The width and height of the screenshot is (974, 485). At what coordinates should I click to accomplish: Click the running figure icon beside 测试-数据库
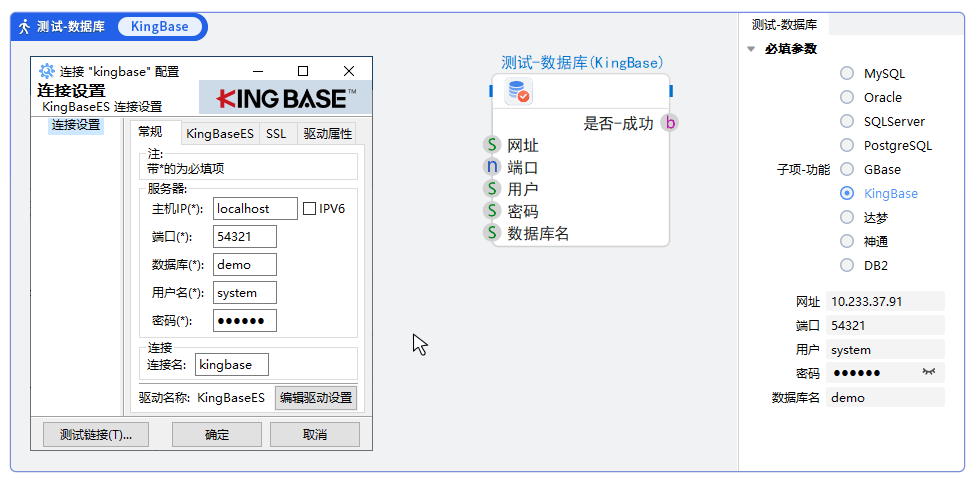[x=24, y=27]
